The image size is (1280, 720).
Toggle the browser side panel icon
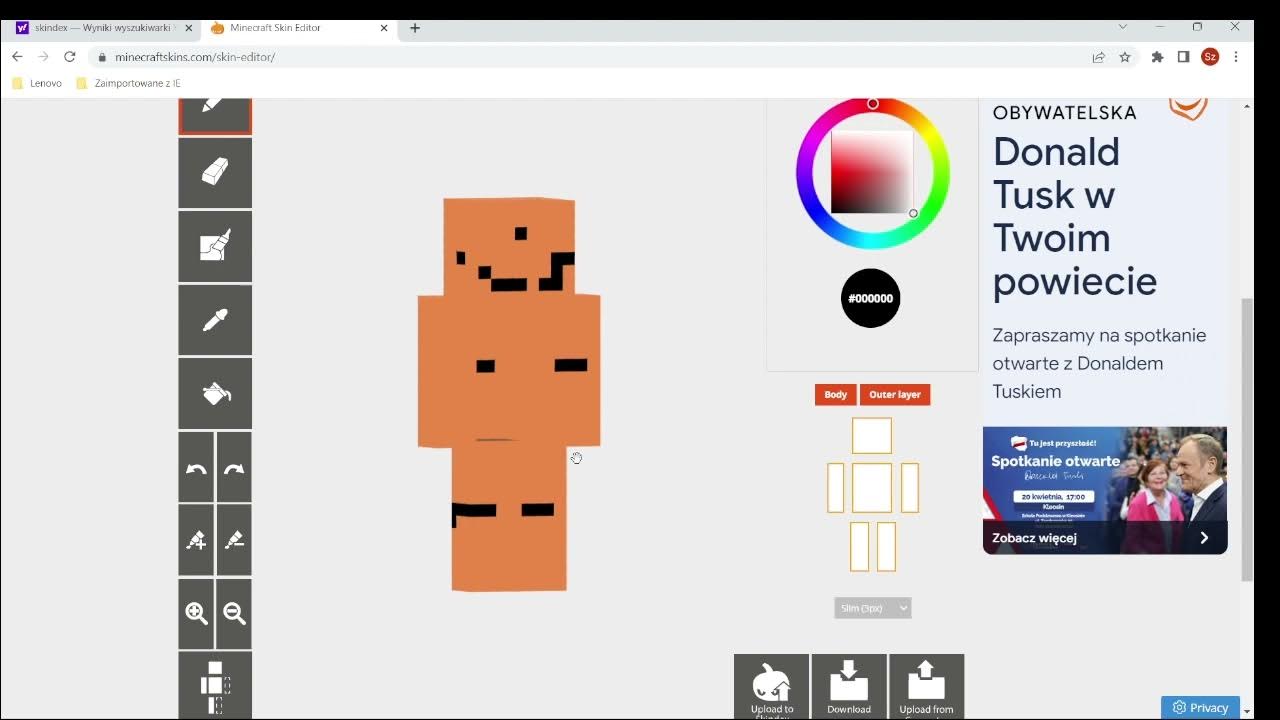pyautogui.click(x=1183, y=57)
